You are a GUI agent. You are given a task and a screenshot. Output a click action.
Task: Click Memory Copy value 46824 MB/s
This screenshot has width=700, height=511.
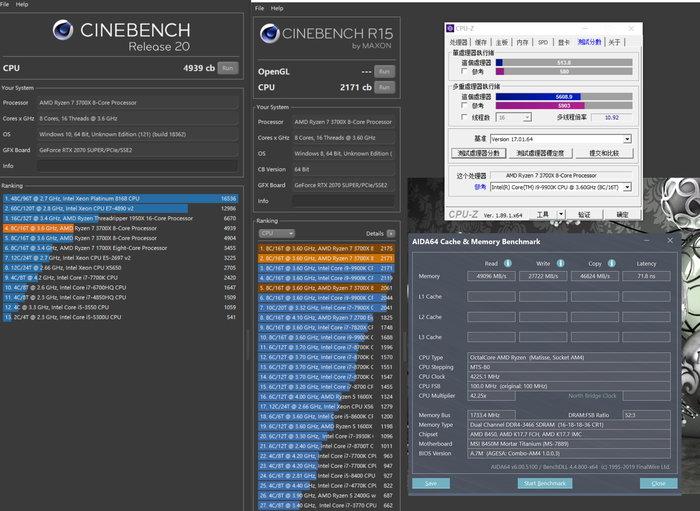point(595,276)
